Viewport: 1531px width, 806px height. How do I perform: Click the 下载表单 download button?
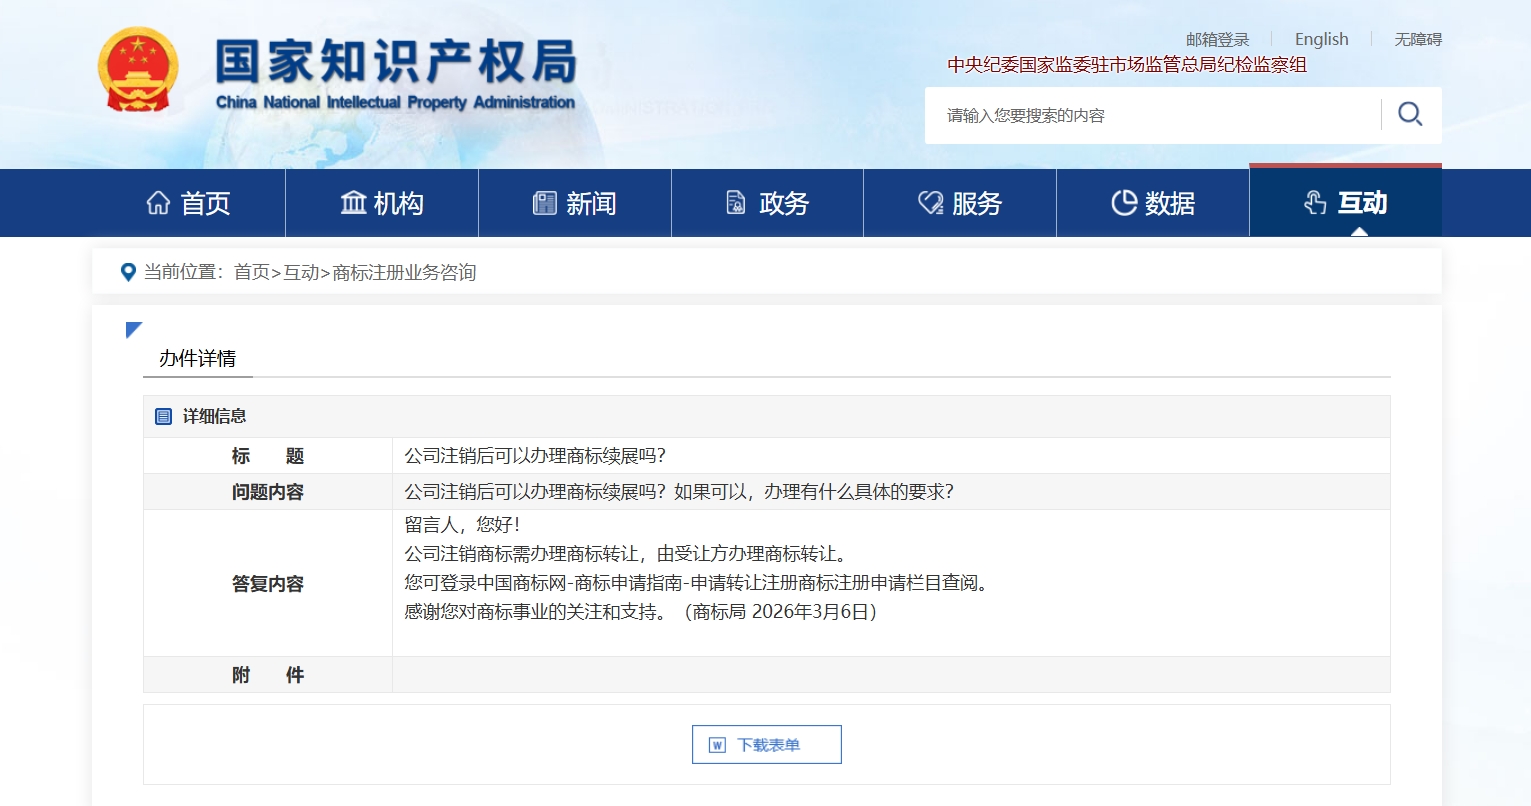coord(767,745)
